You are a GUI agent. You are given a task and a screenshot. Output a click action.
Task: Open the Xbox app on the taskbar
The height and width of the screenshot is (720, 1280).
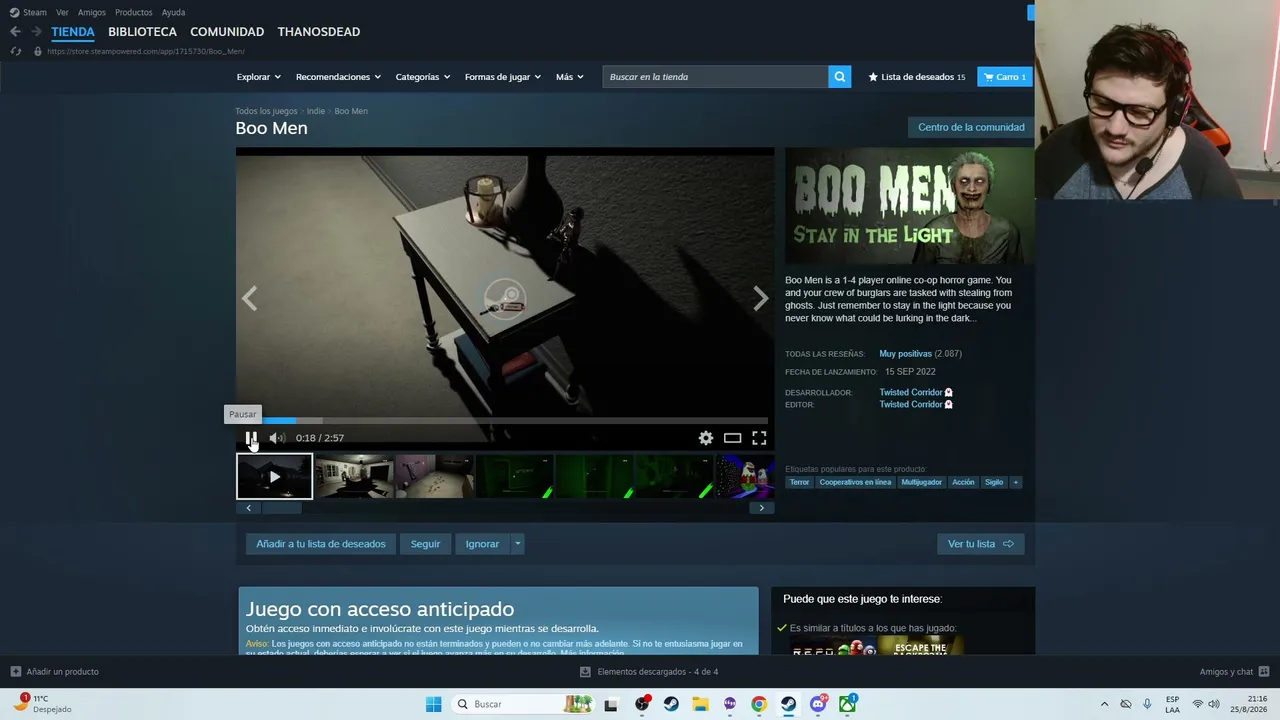847,704
